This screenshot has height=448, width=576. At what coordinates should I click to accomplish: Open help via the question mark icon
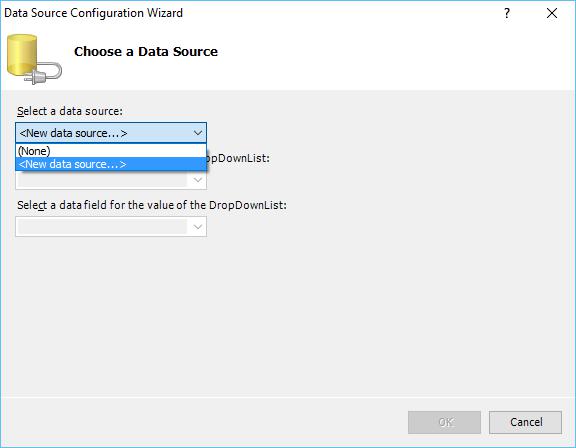click(x=507, y=14)
